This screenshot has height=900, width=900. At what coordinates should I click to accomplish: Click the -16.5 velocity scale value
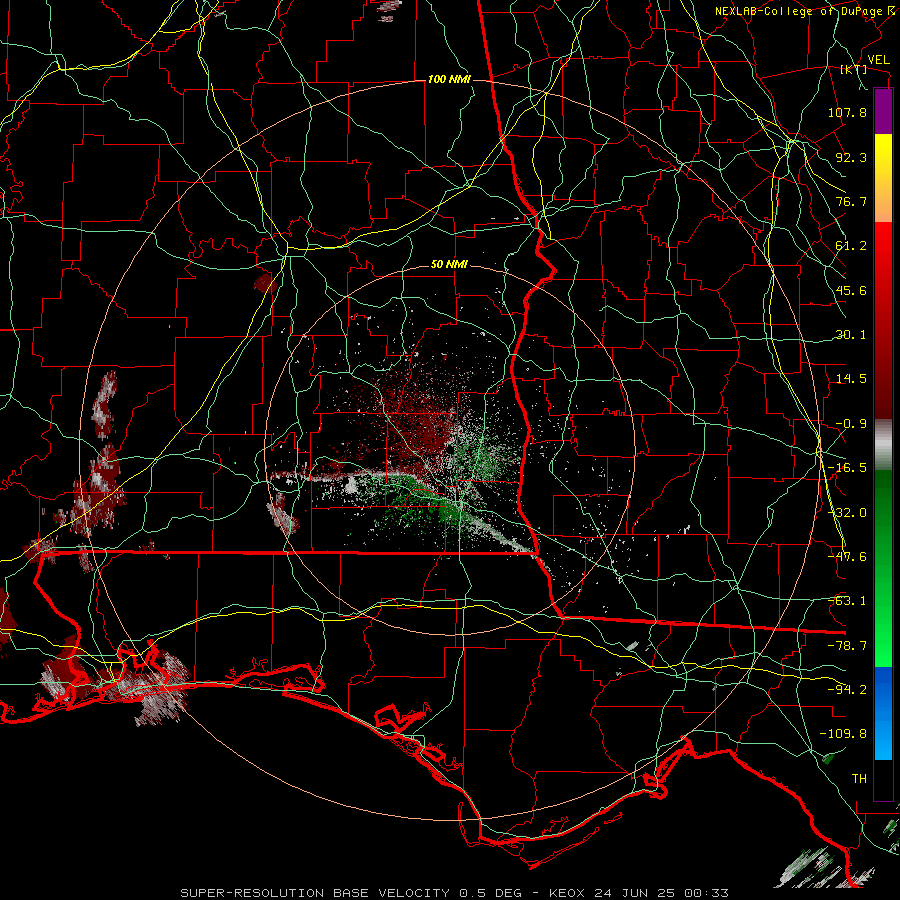click(x=847, y=468)
